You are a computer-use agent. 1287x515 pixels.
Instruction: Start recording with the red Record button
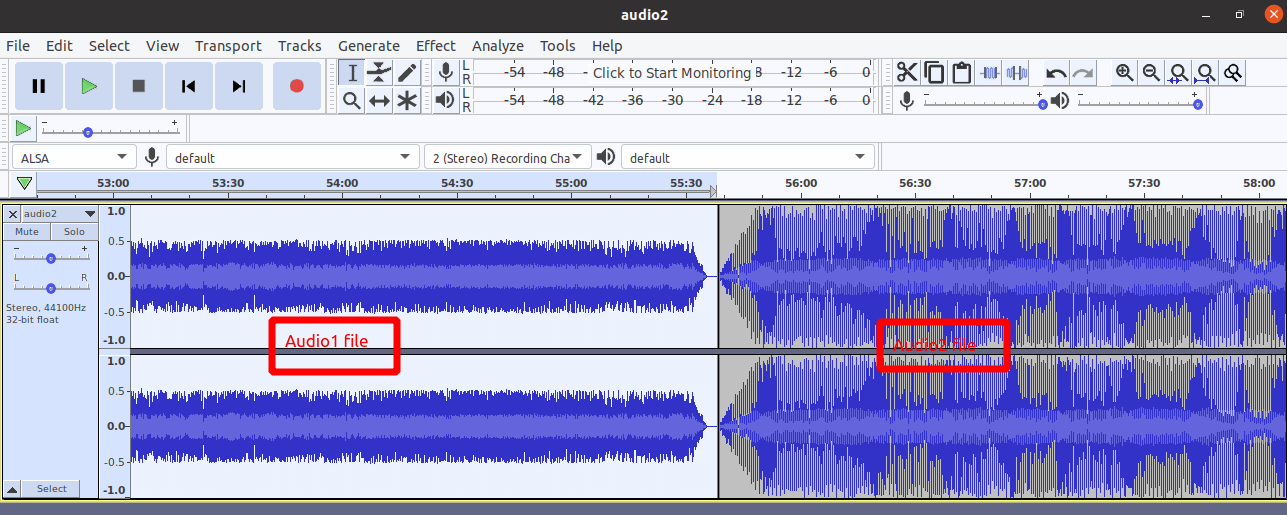coord(297,86)
